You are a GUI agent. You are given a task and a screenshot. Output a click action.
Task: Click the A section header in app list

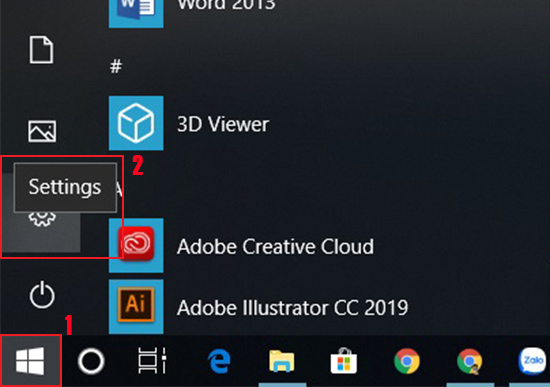point(119,189)
